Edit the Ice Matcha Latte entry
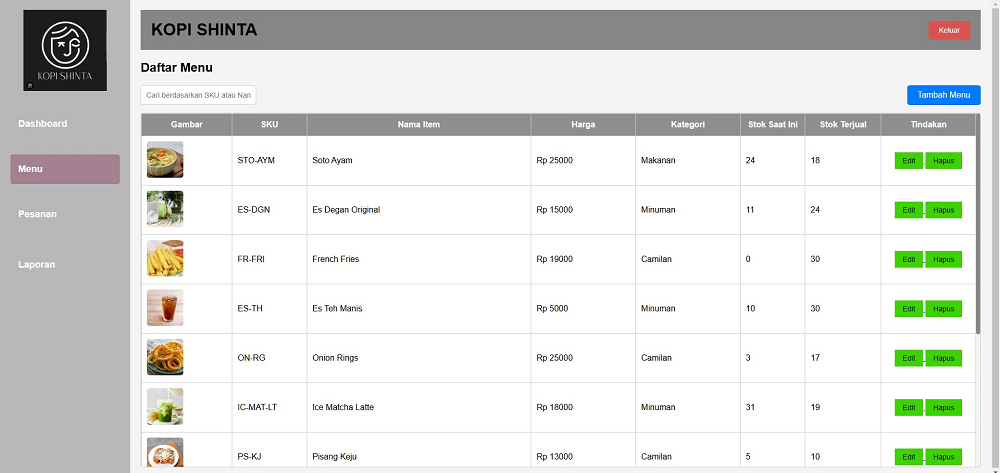Image resolution: width=1000 pixels, height=473 pixels. point(909,407)
